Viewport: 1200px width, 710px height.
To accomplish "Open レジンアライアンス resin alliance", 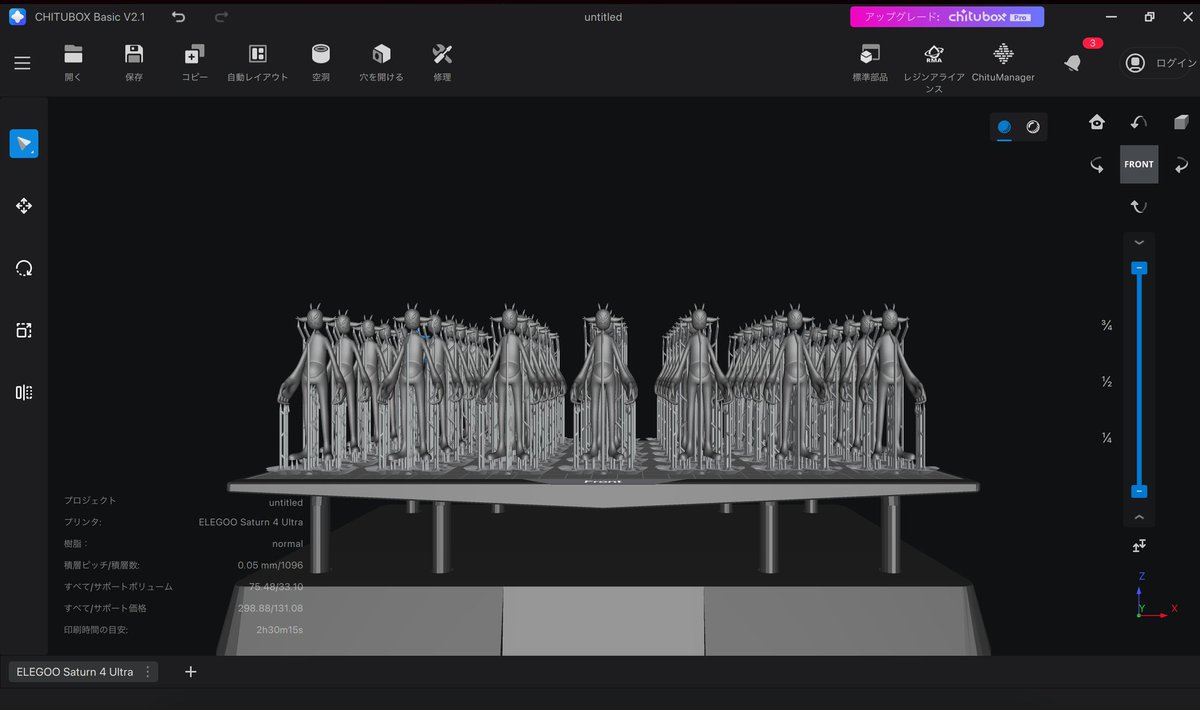I will coord(934,67).
